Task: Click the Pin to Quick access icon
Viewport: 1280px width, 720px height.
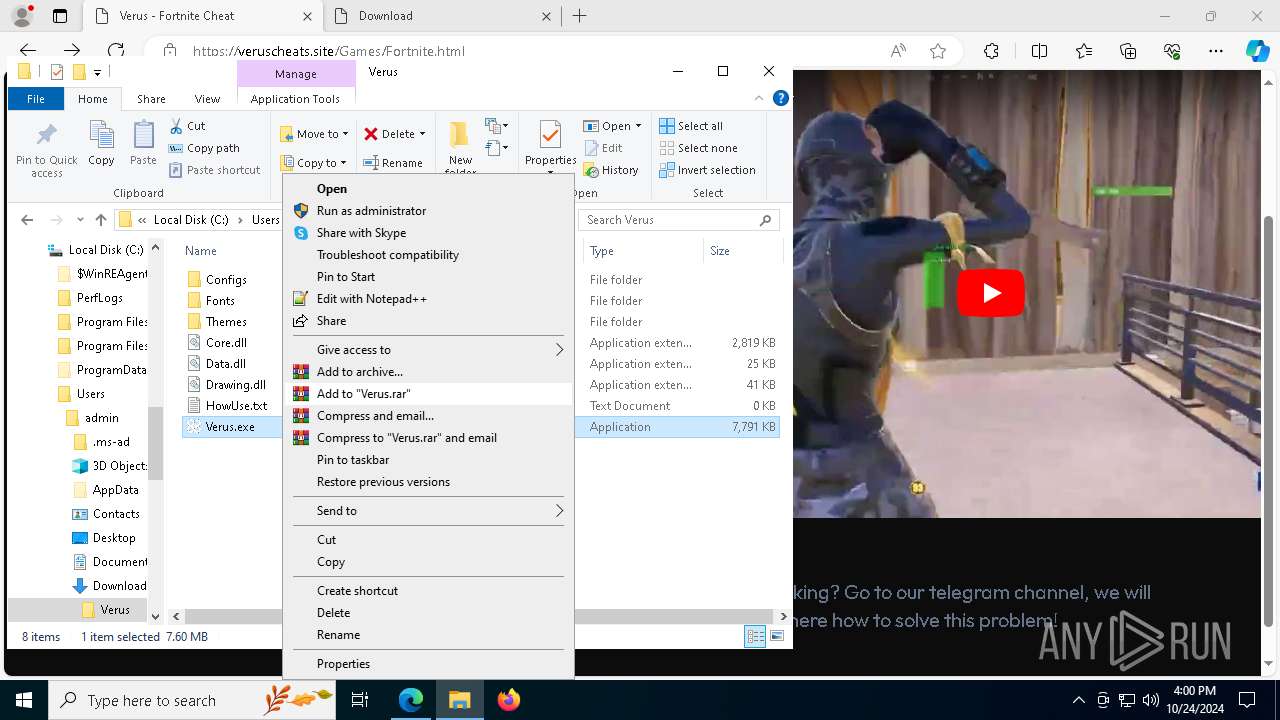Action: click(x=46, y=135)
